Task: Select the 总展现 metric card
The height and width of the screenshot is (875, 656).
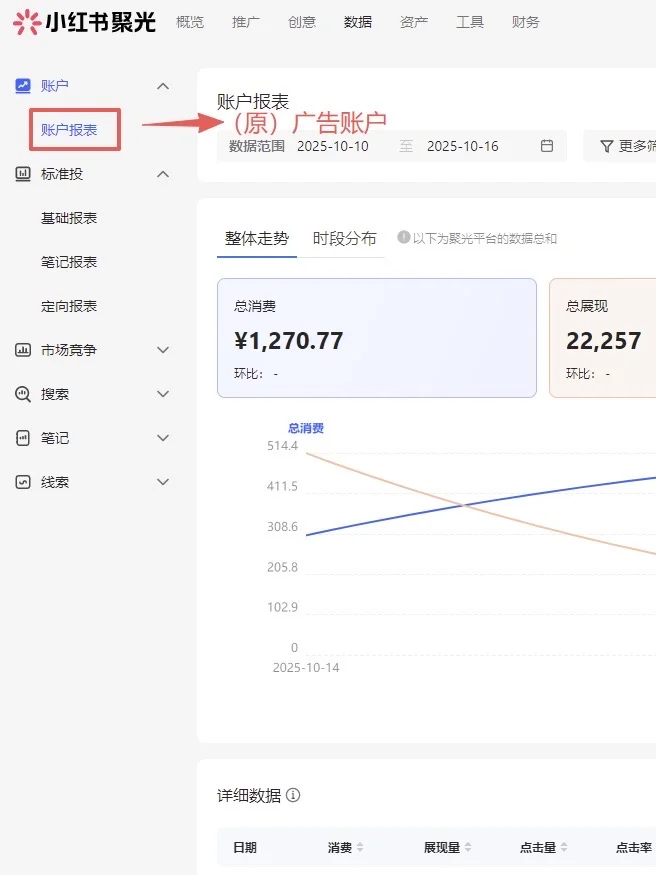Action: tap(602, 338)
